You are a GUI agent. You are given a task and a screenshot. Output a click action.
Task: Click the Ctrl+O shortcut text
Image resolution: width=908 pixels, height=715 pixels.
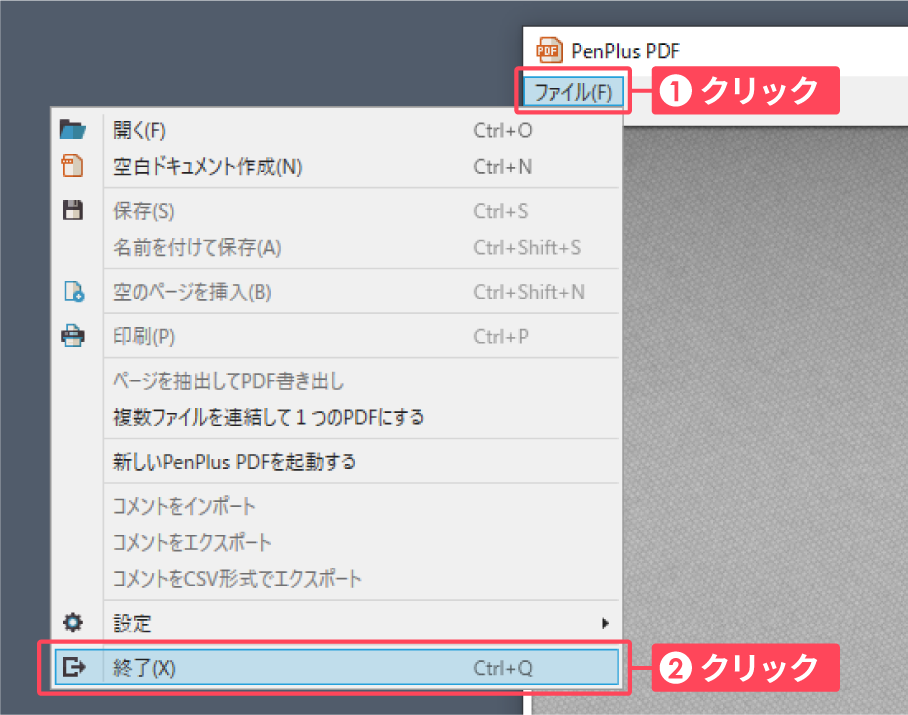(x=503, y=130)
